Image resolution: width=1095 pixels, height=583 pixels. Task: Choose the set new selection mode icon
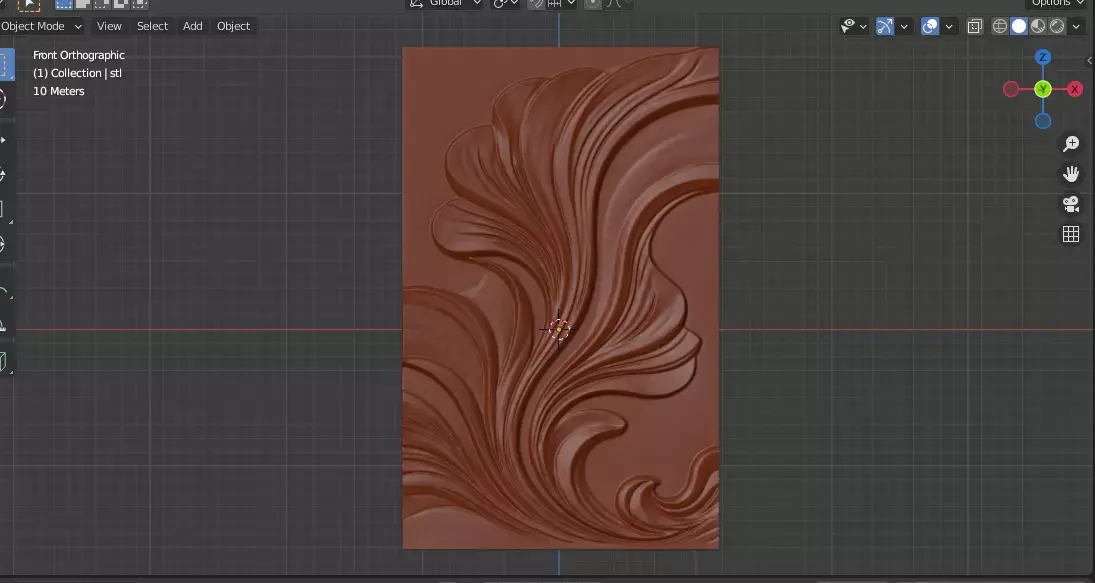tap(64, 3)
